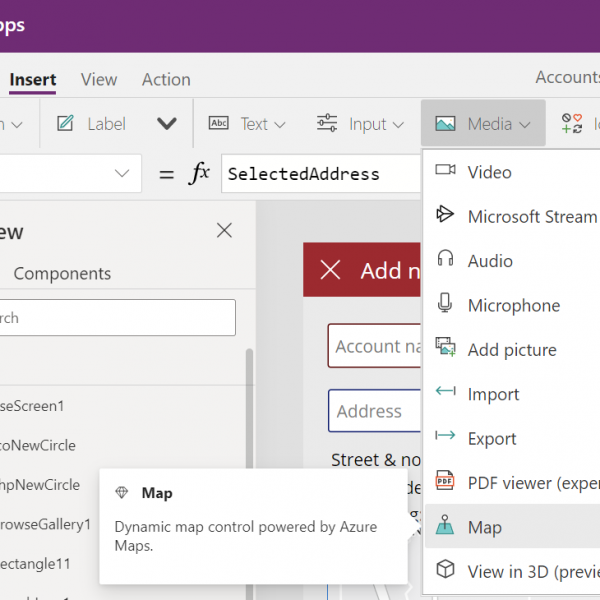Click the Map pin icon
Image resolution: width=600 pixels, height=600 pixels.
point(445,525)
